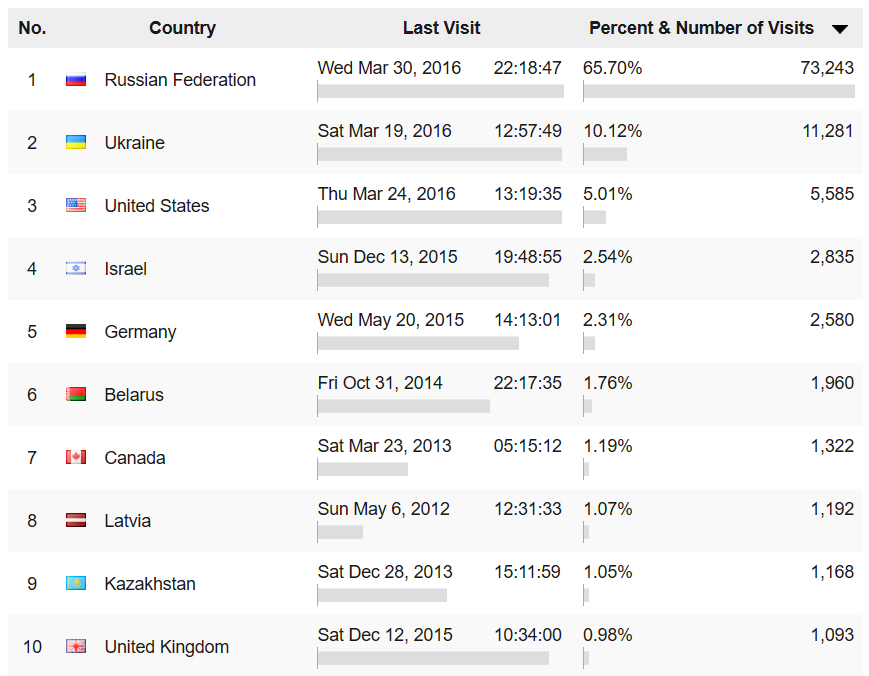Select the Russian Federation country name

pyautogui.click(x=180, y=80)
